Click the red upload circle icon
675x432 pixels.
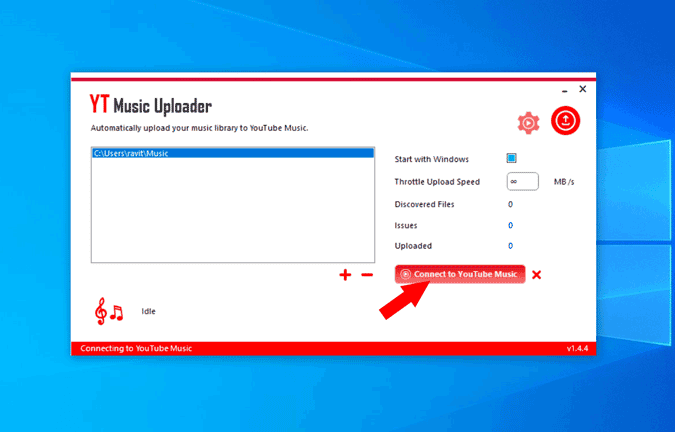[565, 120]
